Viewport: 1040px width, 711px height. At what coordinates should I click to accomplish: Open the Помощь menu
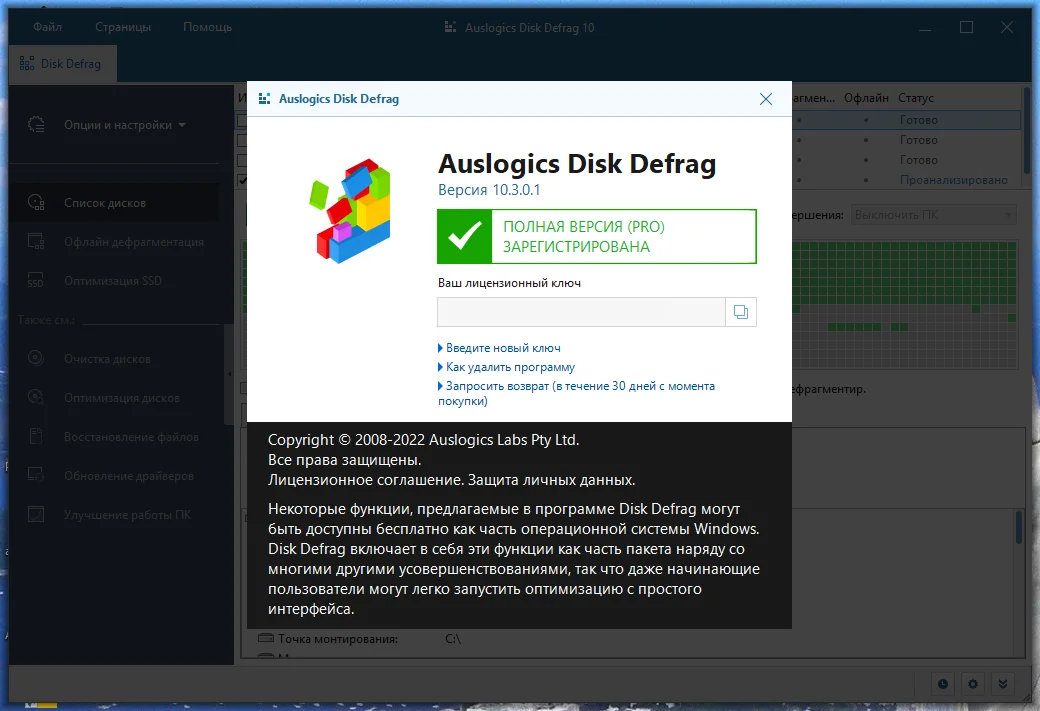coord(208,27)
